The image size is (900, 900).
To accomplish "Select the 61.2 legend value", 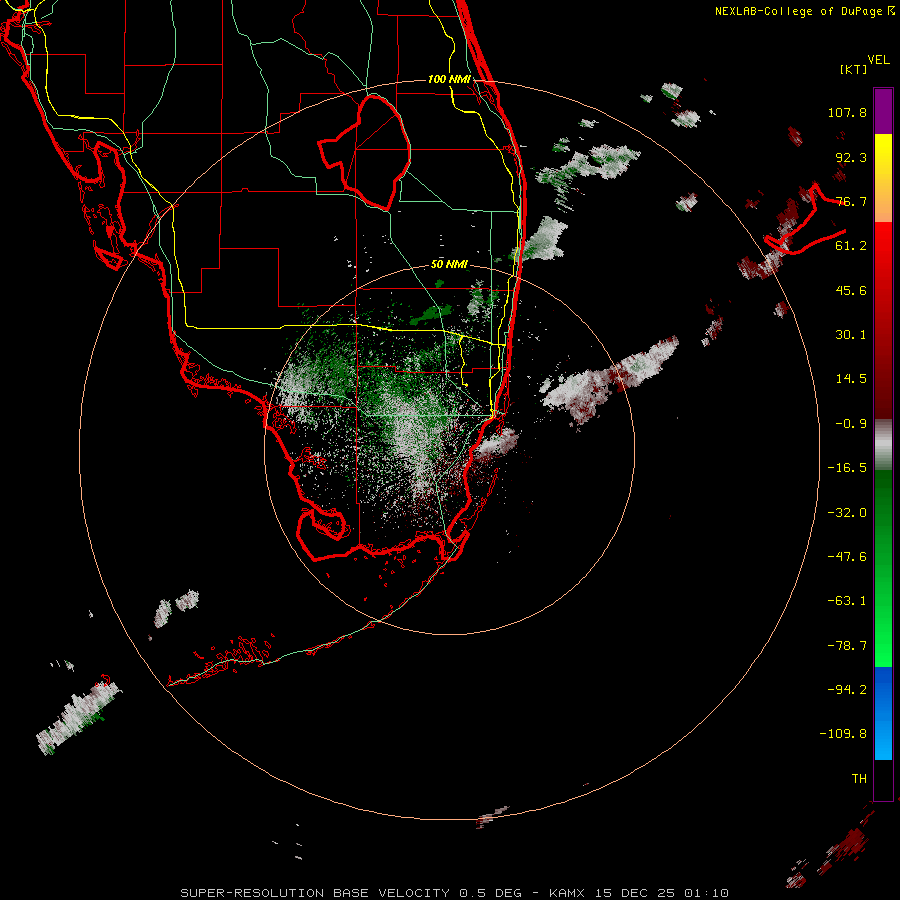I will tap(851, 246).
